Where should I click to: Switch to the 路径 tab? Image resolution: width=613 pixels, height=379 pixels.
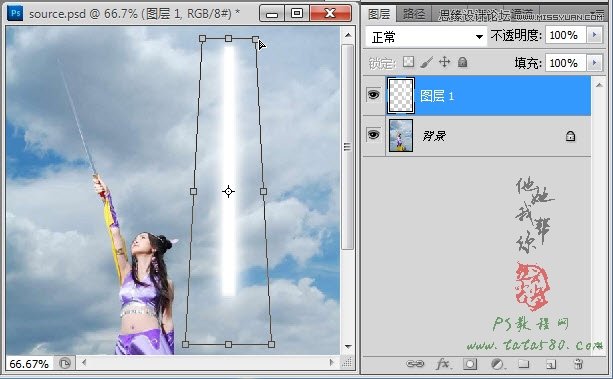(414, 14)
